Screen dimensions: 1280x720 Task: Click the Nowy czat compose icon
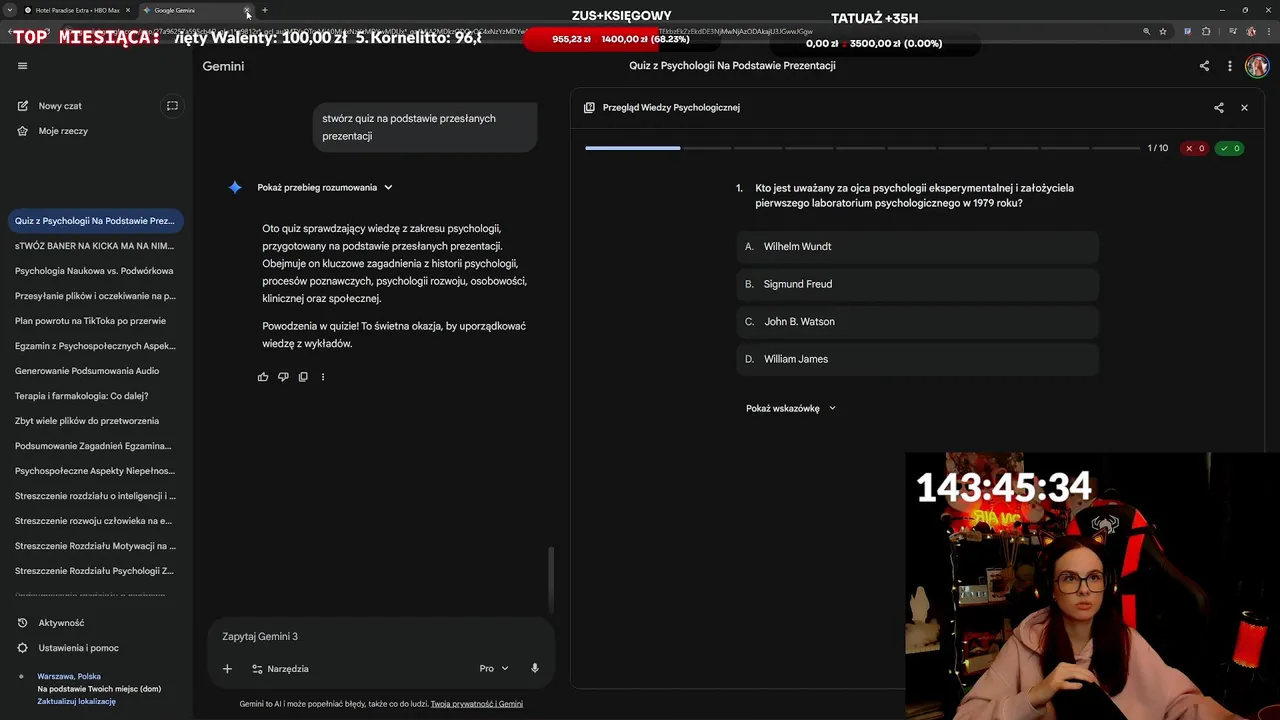click(x=22, y=106)
